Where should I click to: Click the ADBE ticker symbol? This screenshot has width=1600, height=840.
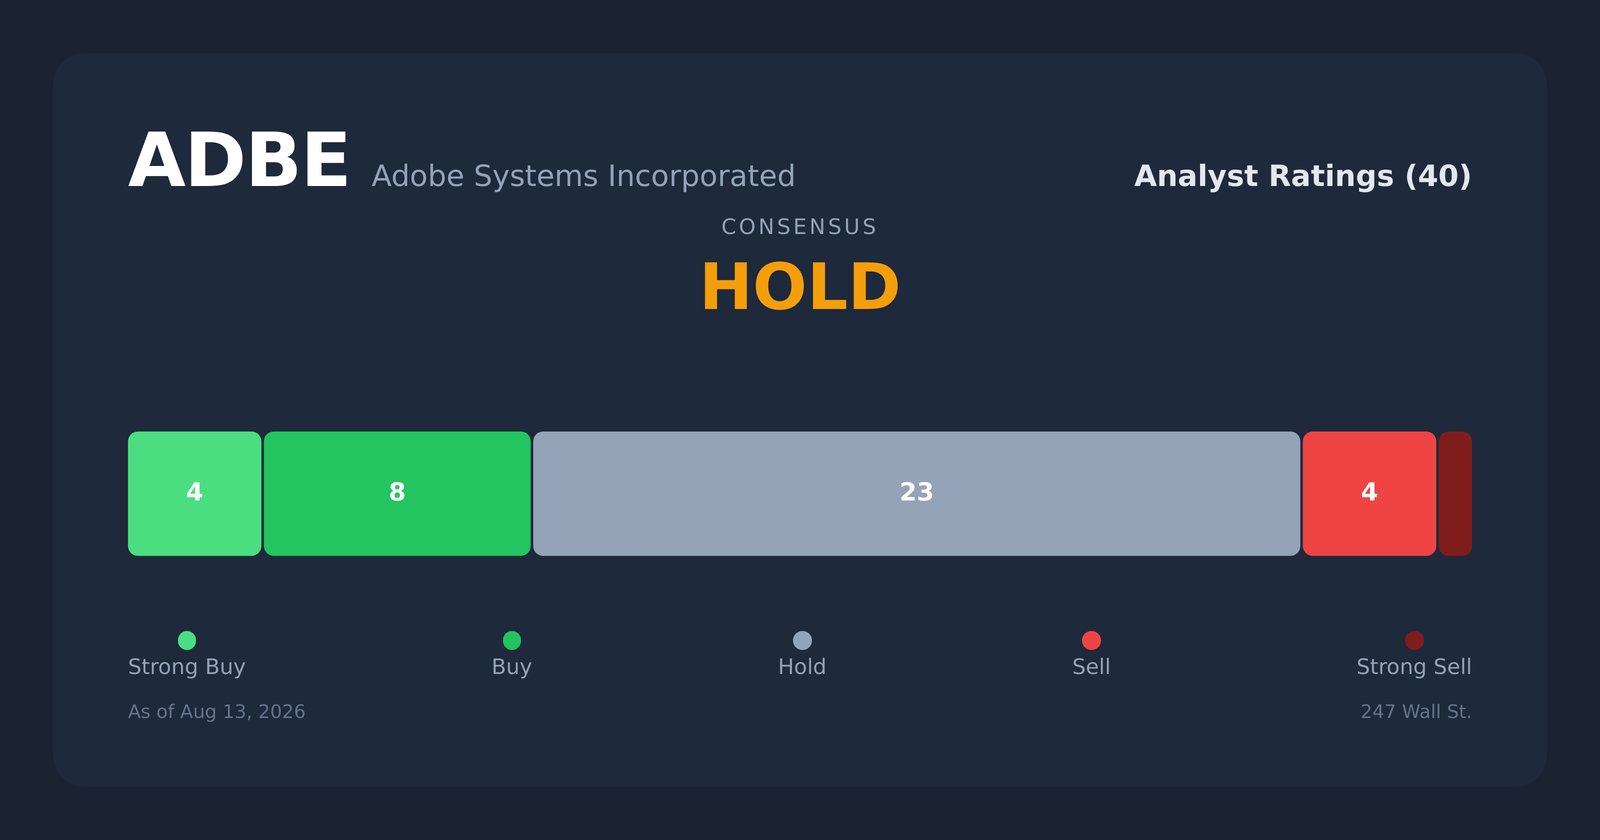point(238,162)
